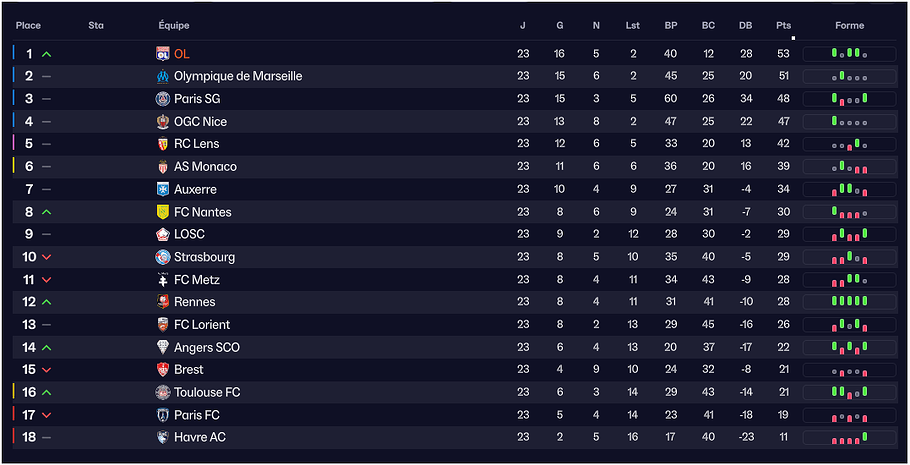
Task: Click the red down arrow beside Paris FC
Action: 47,415
